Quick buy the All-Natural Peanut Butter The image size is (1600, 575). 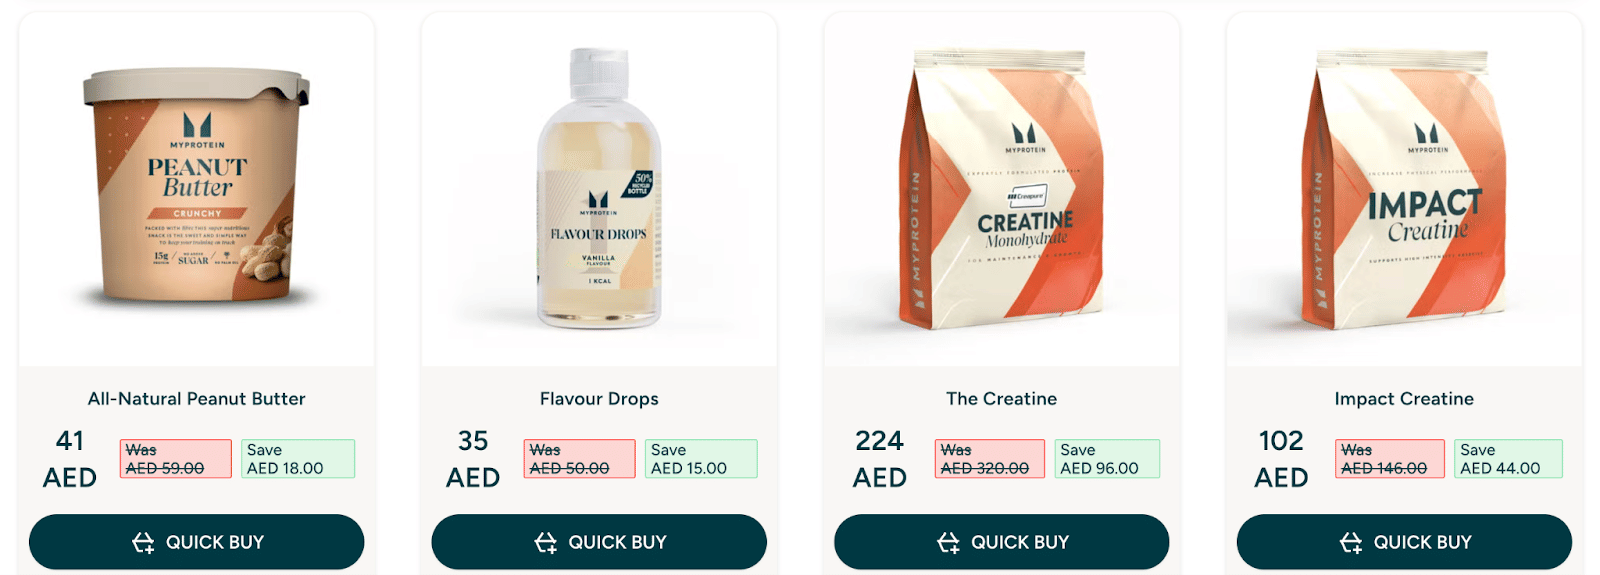point(196,542)
